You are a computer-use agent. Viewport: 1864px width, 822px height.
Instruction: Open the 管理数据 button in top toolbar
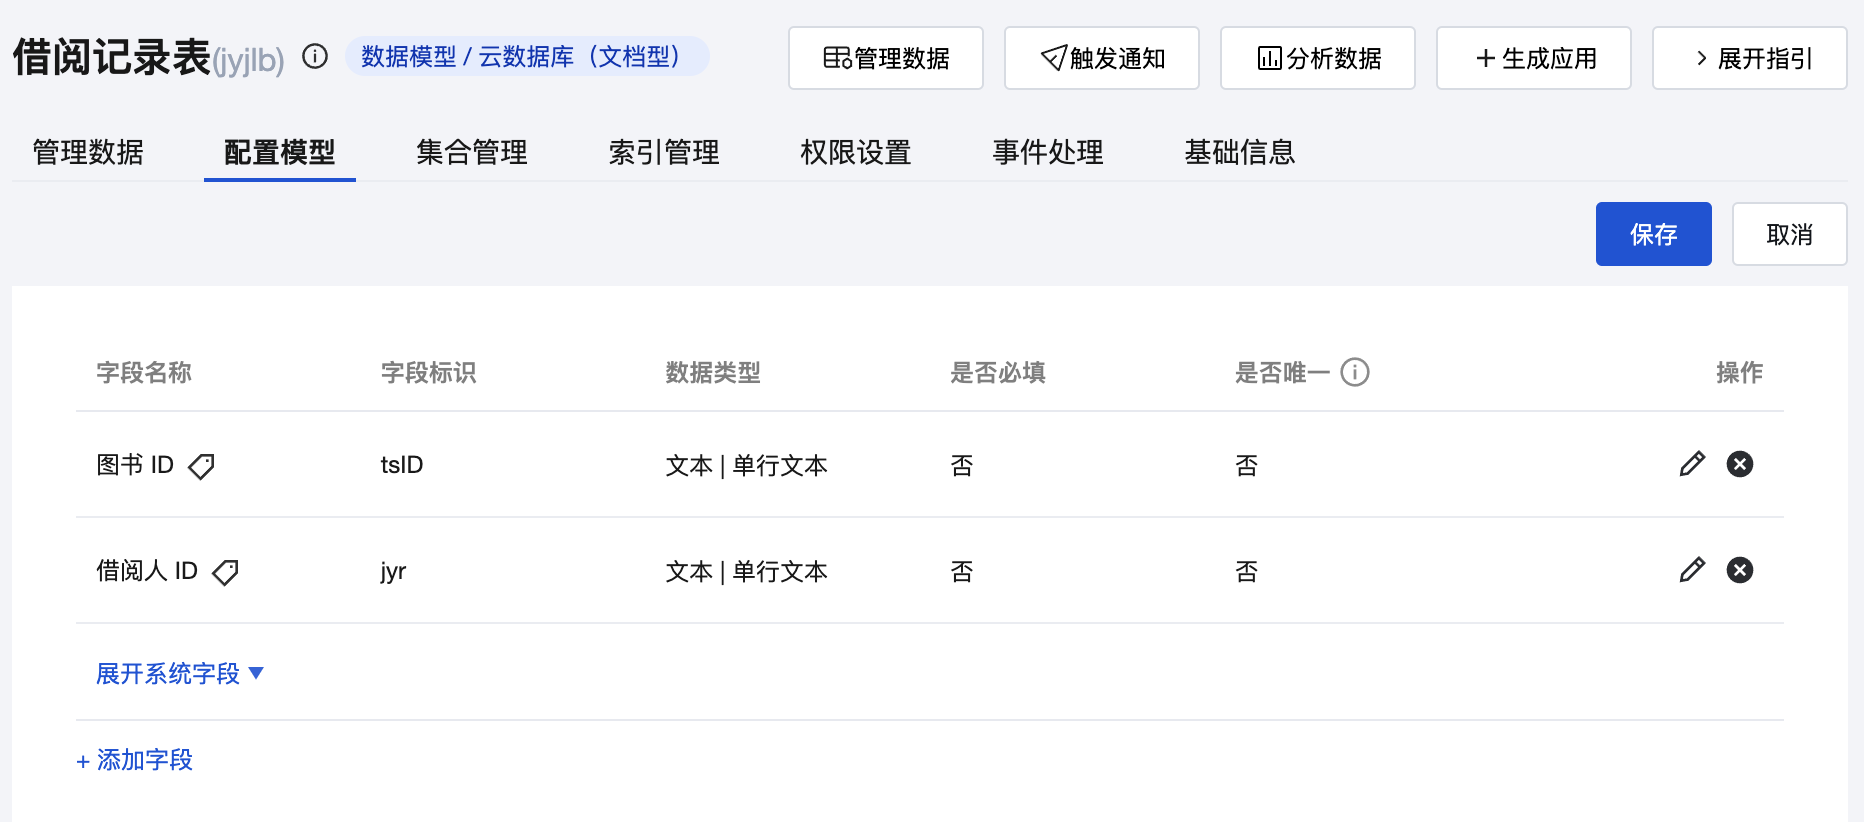click(885, 58)
